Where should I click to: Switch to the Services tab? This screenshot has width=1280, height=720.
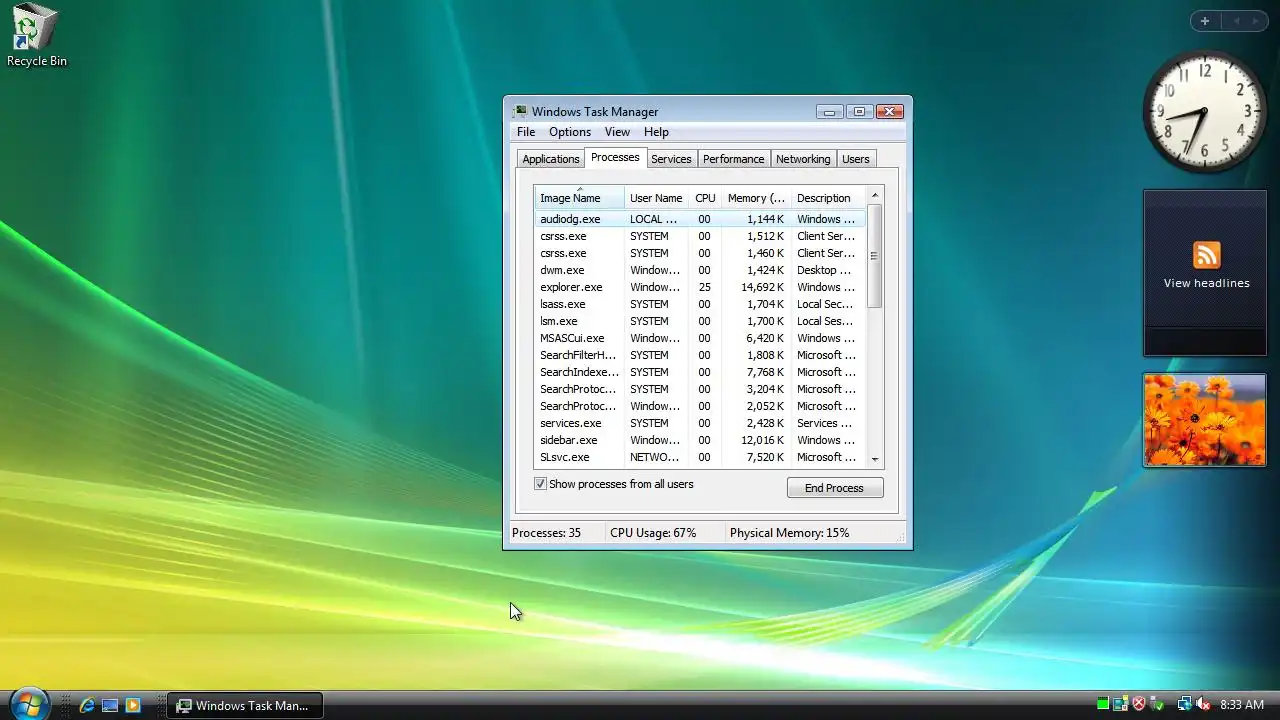tap(671, 159)
